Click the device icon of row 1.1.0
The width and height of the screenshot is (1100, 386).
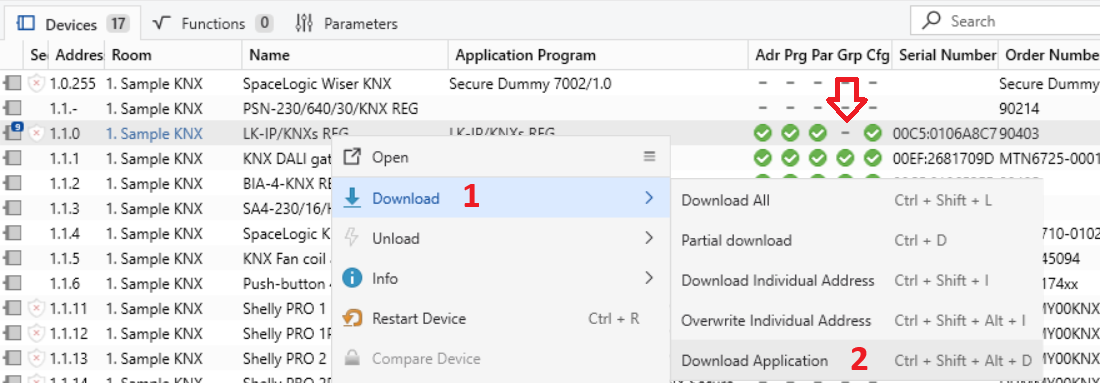point(13,133)
